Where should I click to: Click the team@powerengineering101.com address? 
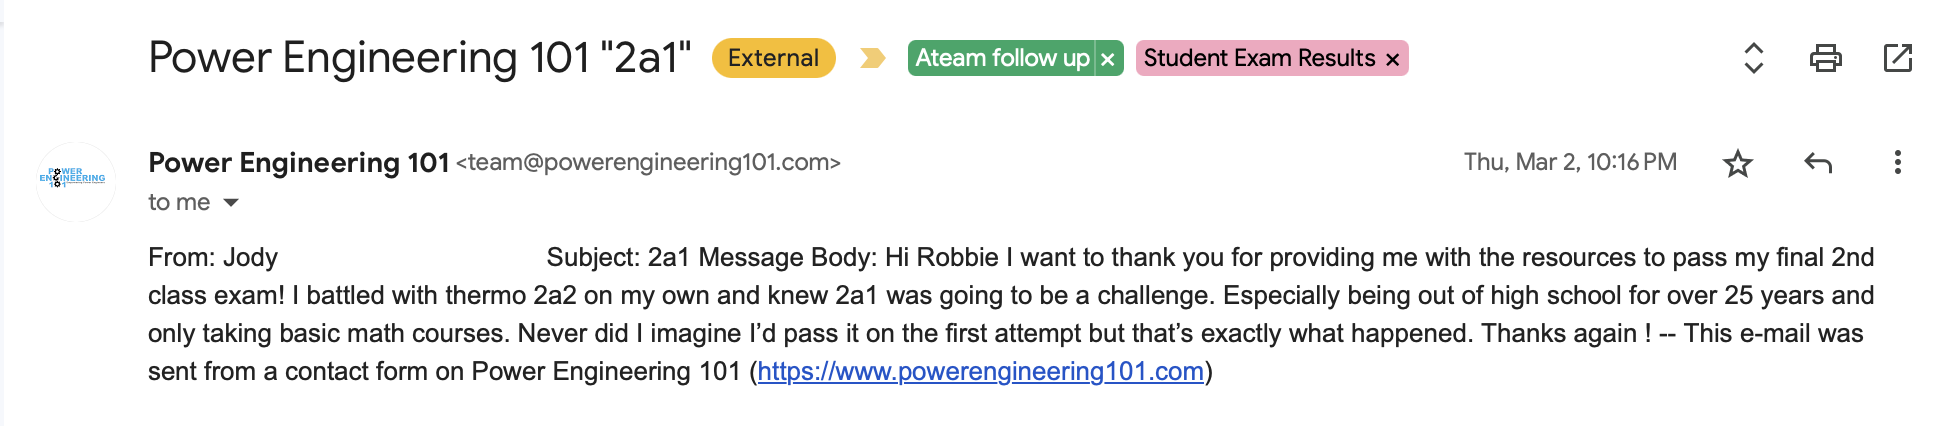tap(648, 162)
